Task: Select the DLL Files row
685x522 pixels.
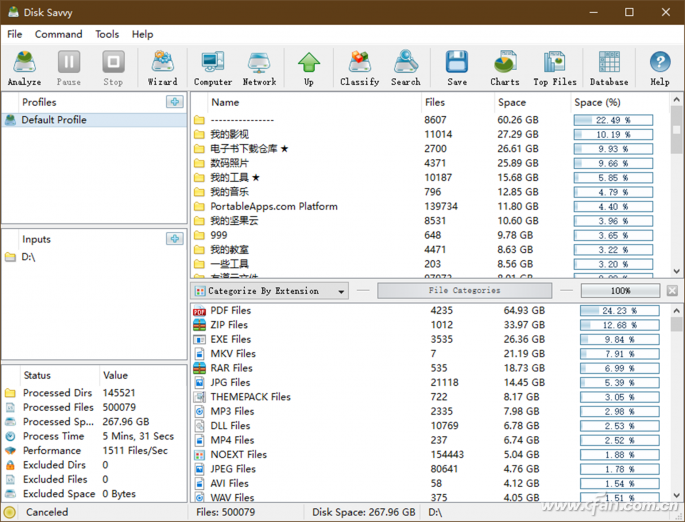Action: tap(430, 426)
